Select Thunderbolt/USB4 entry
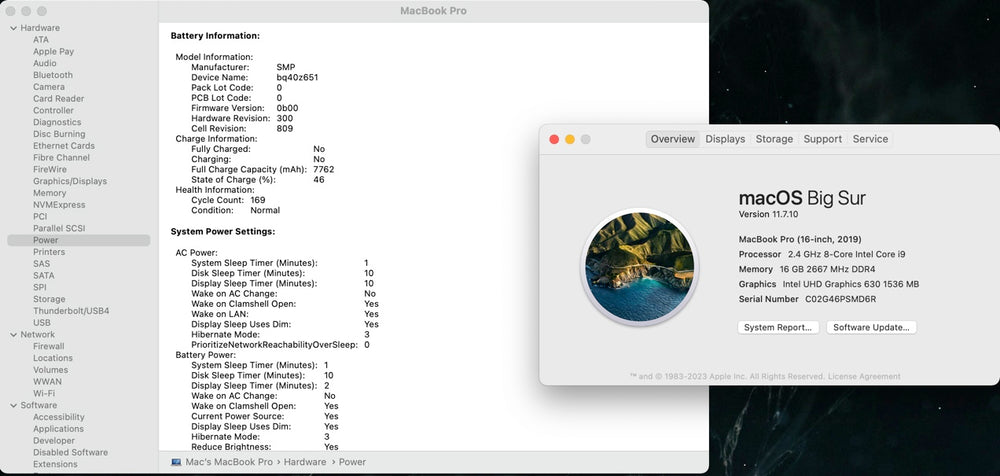Image resolution: width=1000 pixels, height=476 pixels. [x=71, y=311]
